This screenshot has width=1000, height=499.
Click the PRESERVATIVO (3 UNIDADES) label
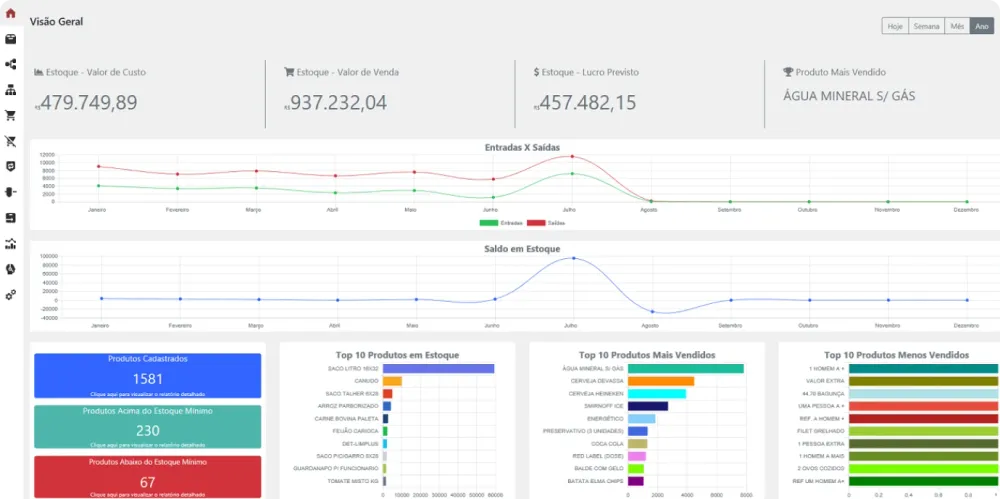click(x=583, y=431)
